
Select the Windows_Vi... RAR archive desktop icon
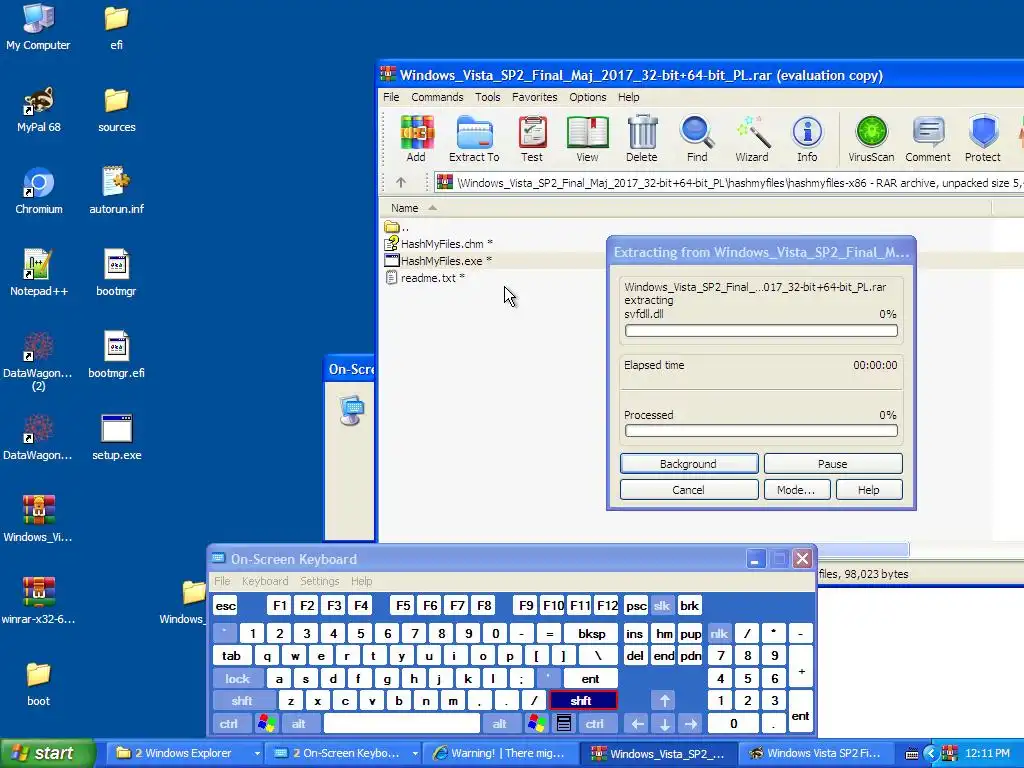[x=38, y=520]
